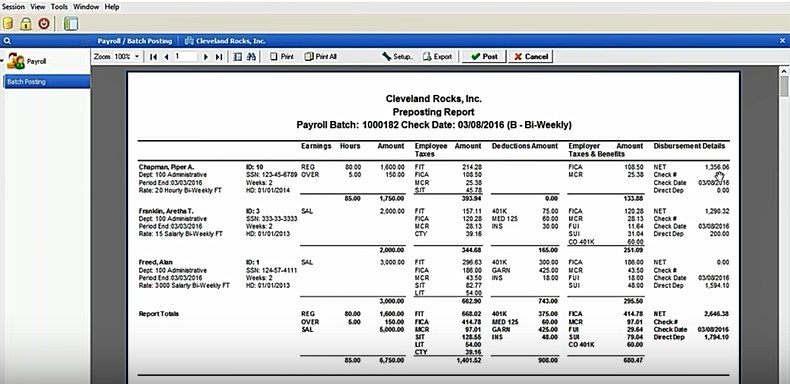Click the Export button
This screenshot has width=790, height=384.
tap(437, 57)
